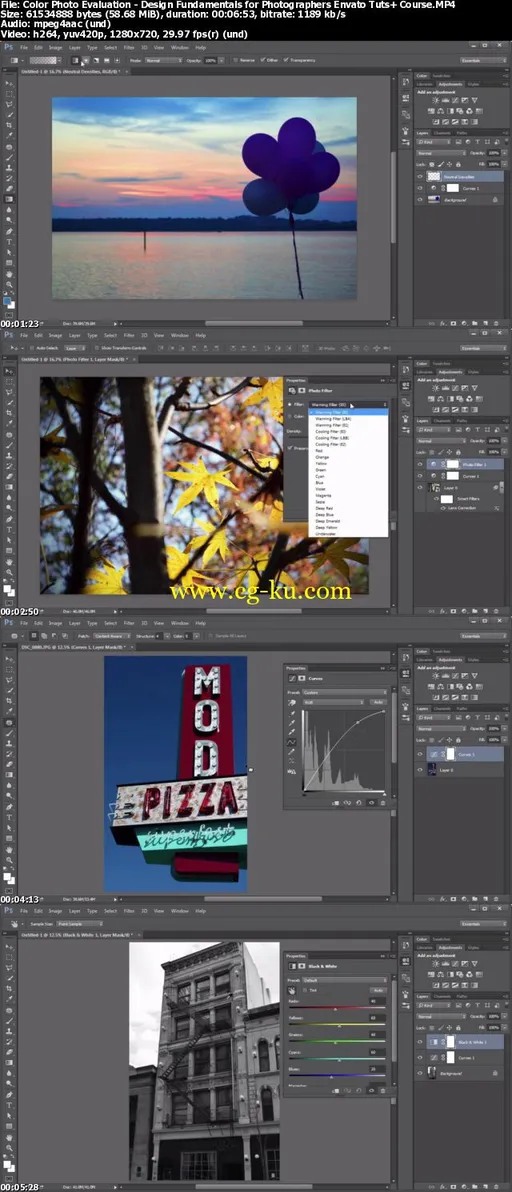The height and width of the screenshot is (1192, 512).
Task: Pick the Gradient tool in the building screenshot
Action: pyautogui.click(x=9, y=1062)
